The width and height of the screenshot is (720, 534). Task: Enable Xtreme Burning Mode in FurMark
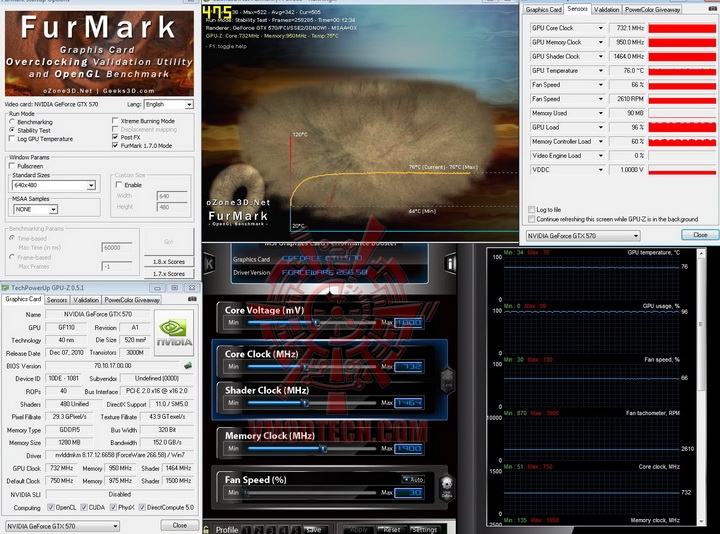click(x=115, y=121)
